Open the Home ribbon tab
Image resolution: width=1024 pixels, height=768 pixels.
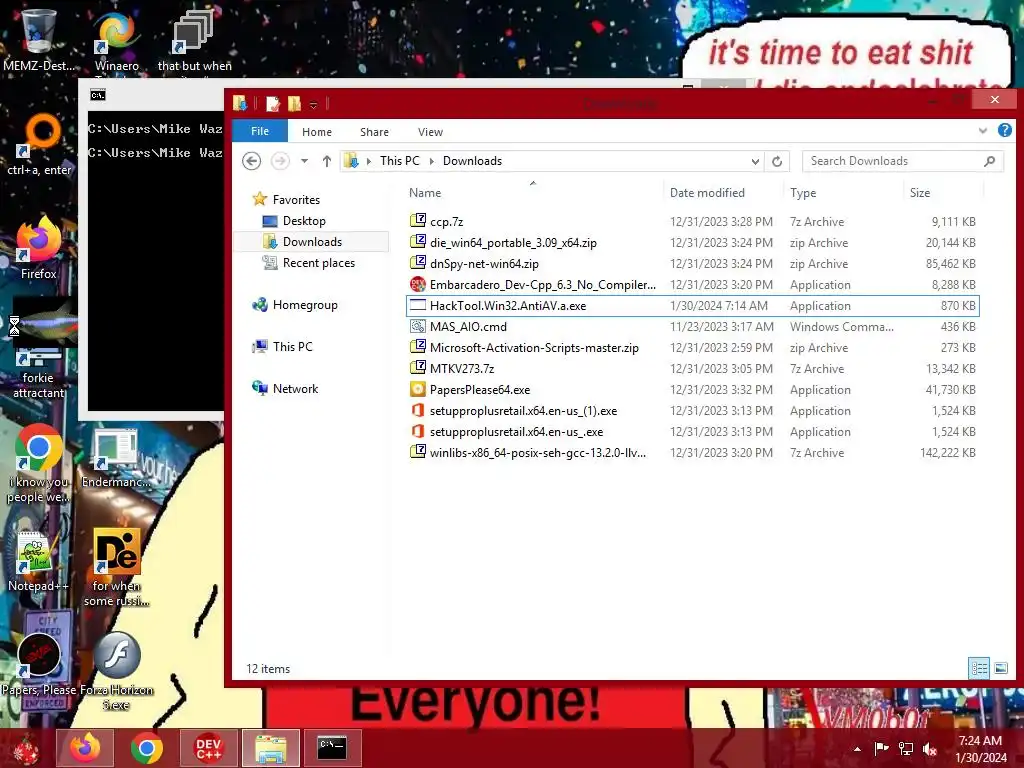pyautogui.click(x=317, y=132)
